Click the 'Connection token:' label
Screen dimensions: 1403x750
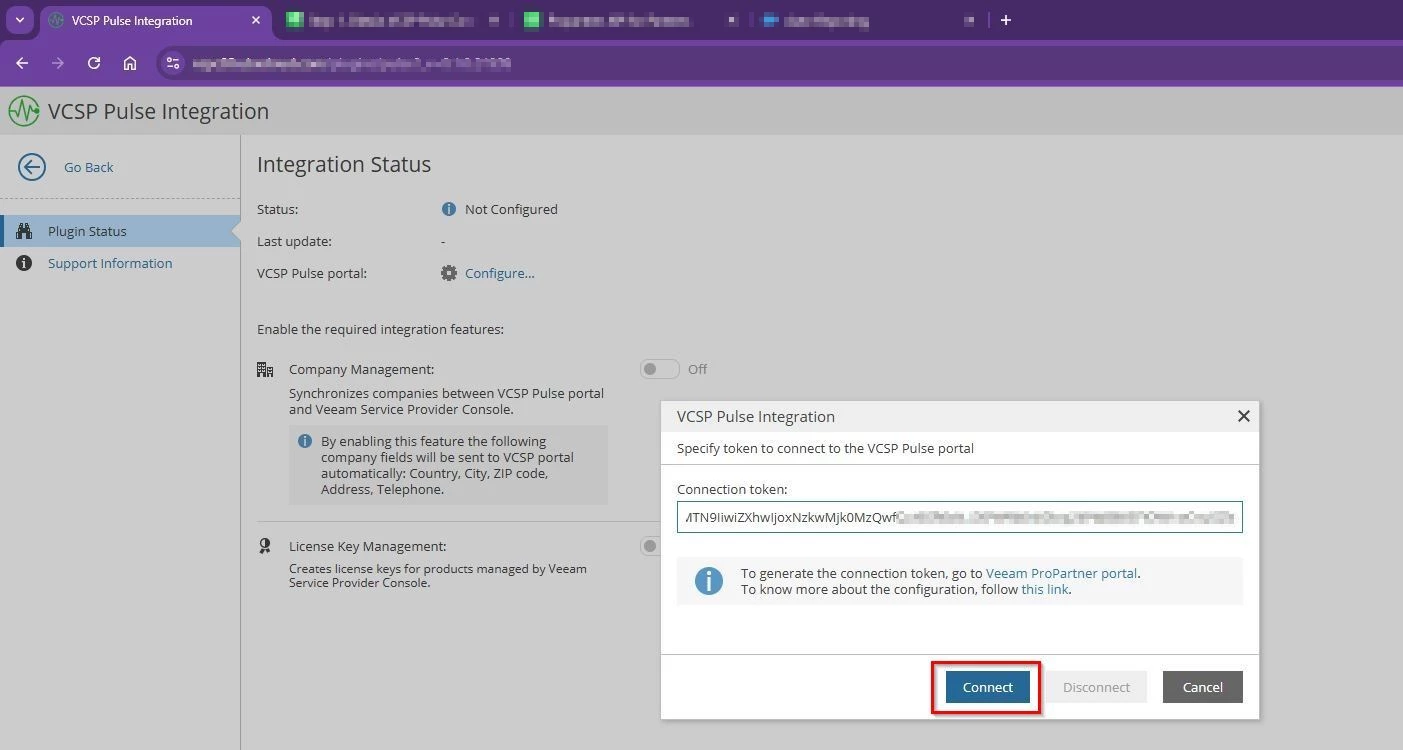[x=732, y=489]
